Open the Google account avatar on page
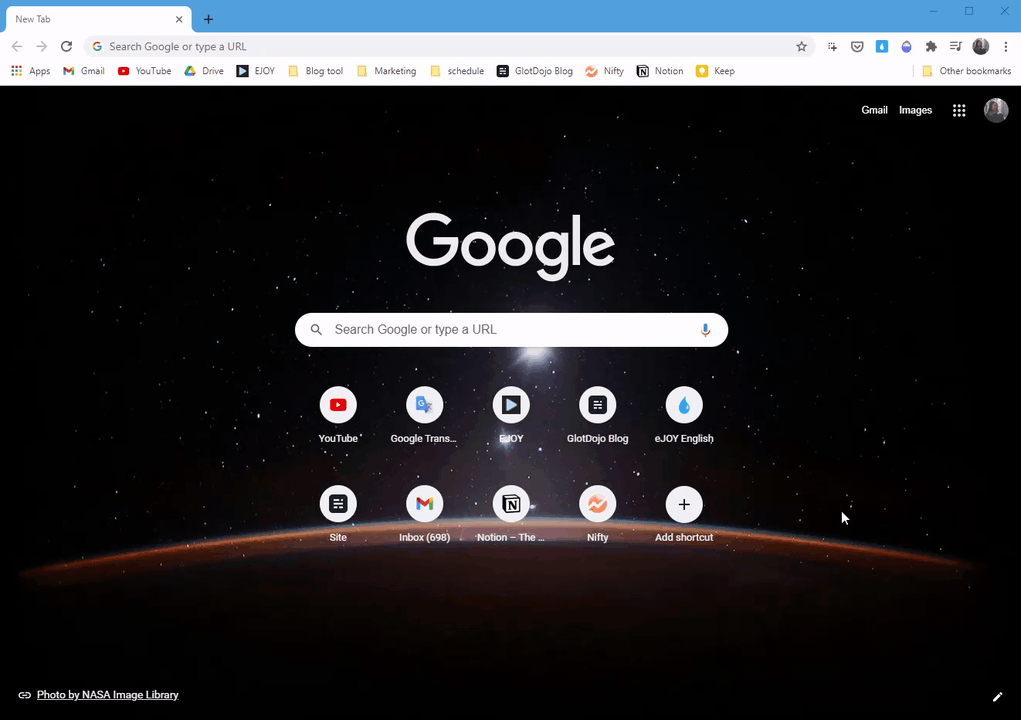This screenshot has height=720, width=1021. (x=996, y=111)
